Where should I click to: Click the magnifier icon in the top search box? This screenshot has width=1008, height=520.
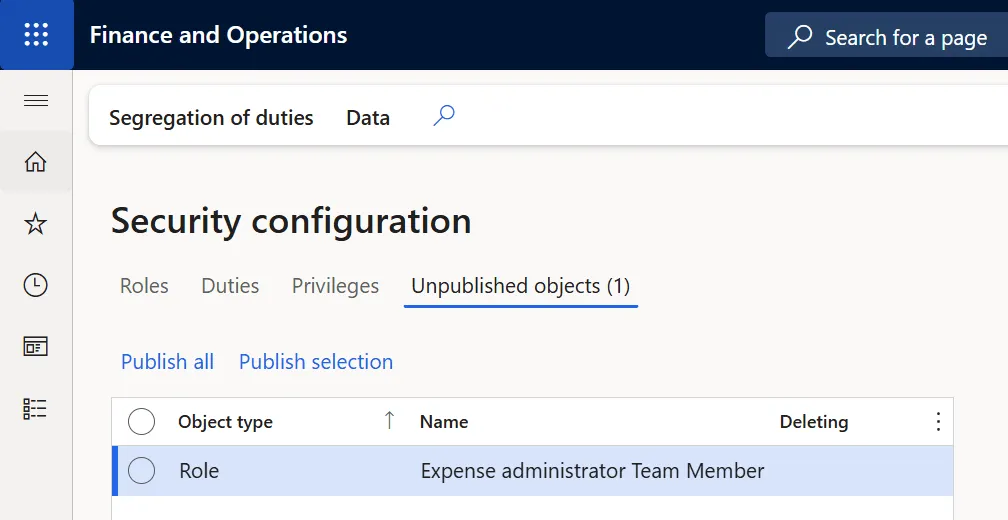[x=800, y=37]
